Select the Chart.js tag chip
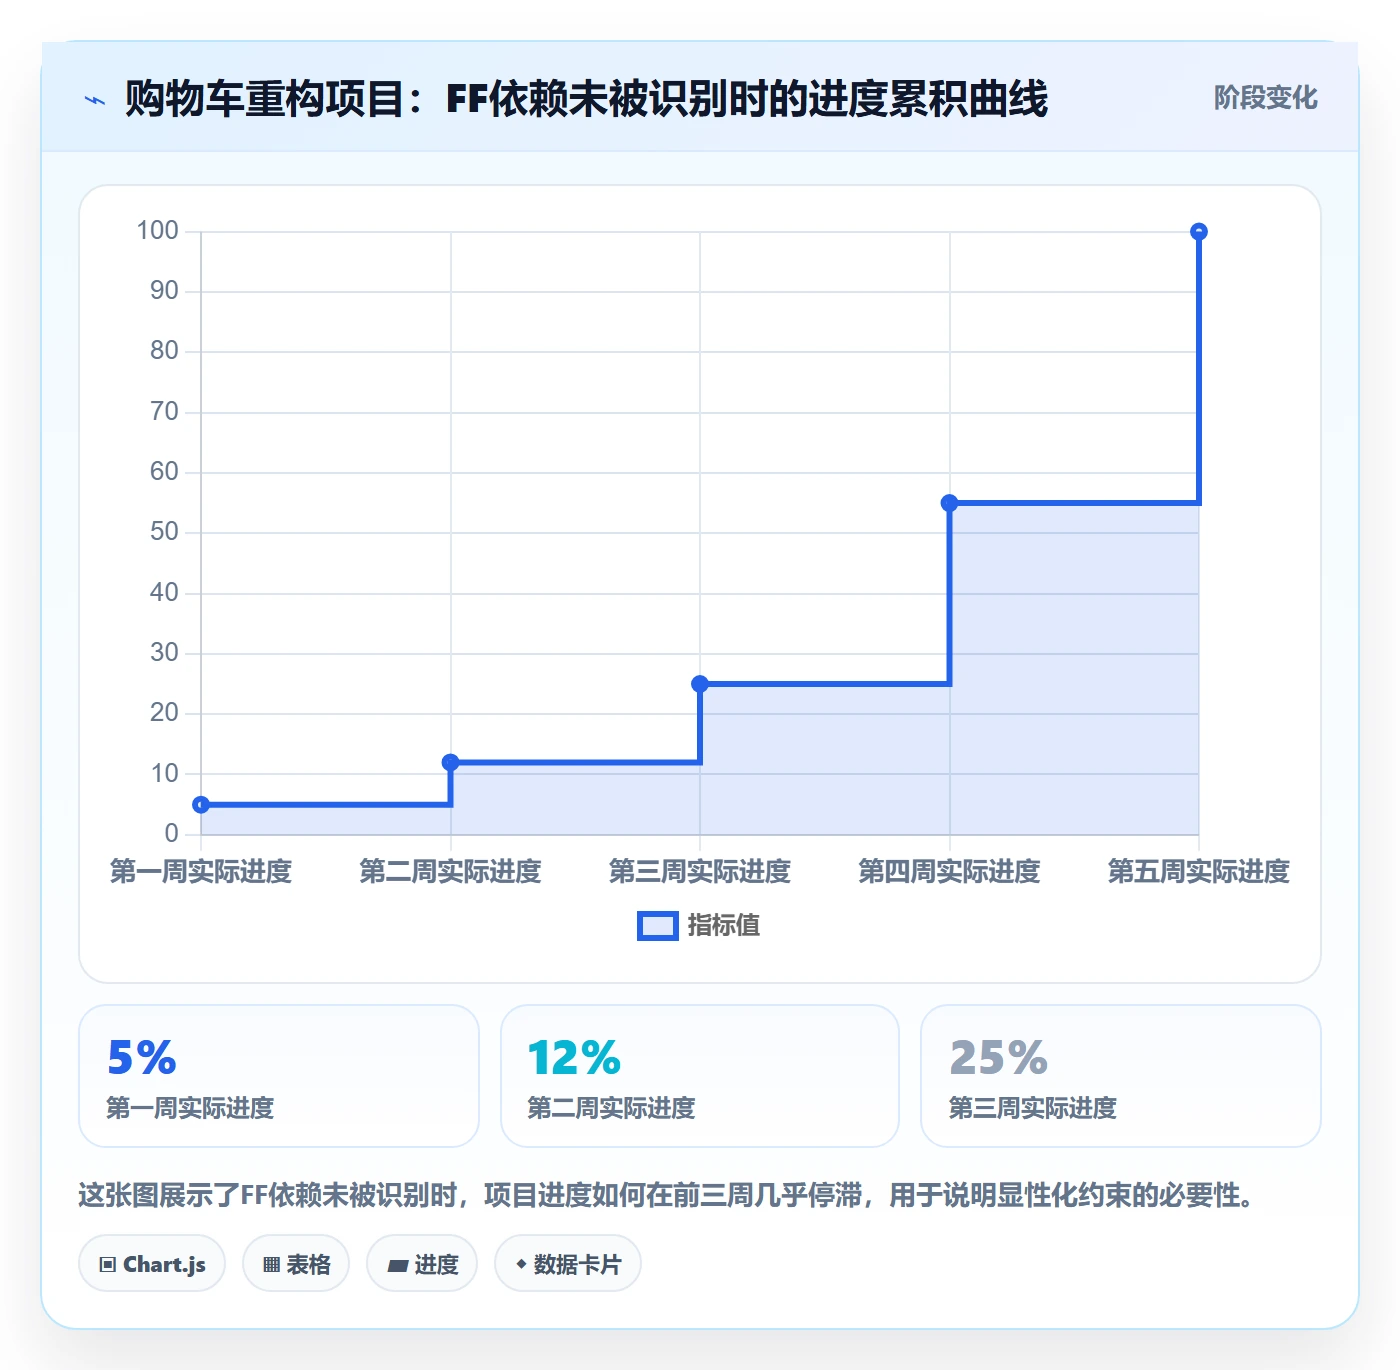The image size is (1400, 1370). 152,1264
